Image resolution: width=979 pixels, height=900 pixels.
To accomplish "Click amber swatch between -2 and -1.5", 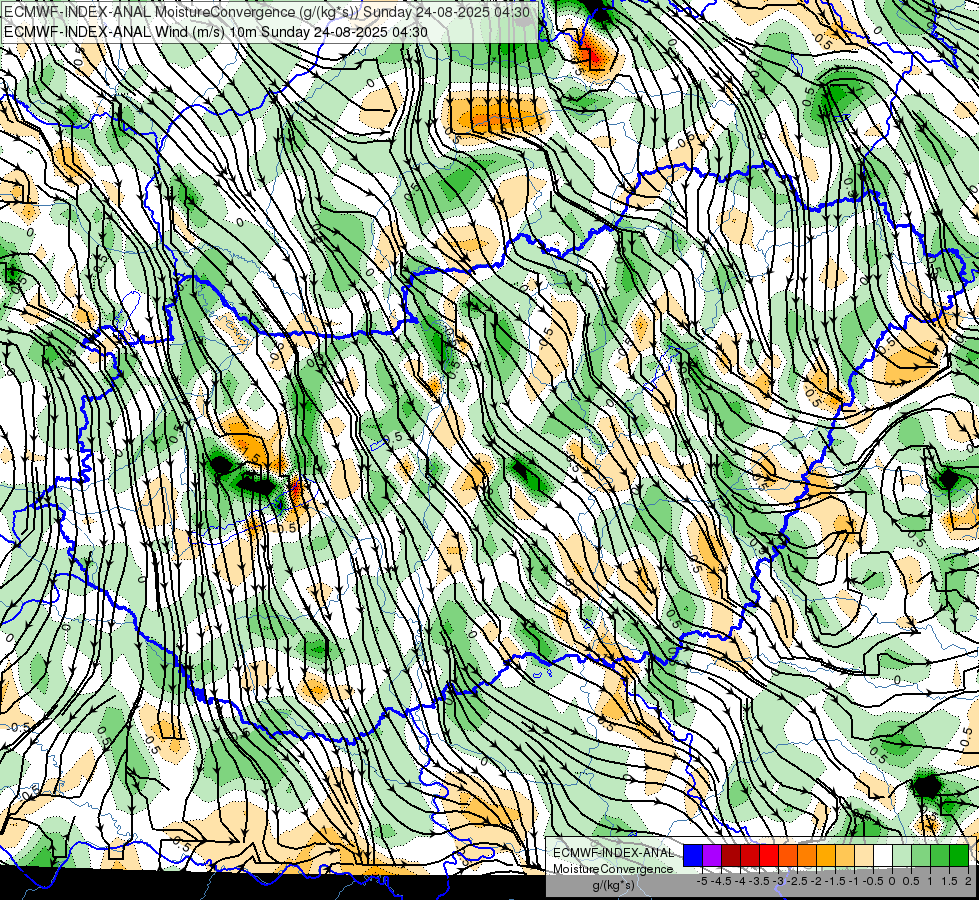I will [826, 855].
